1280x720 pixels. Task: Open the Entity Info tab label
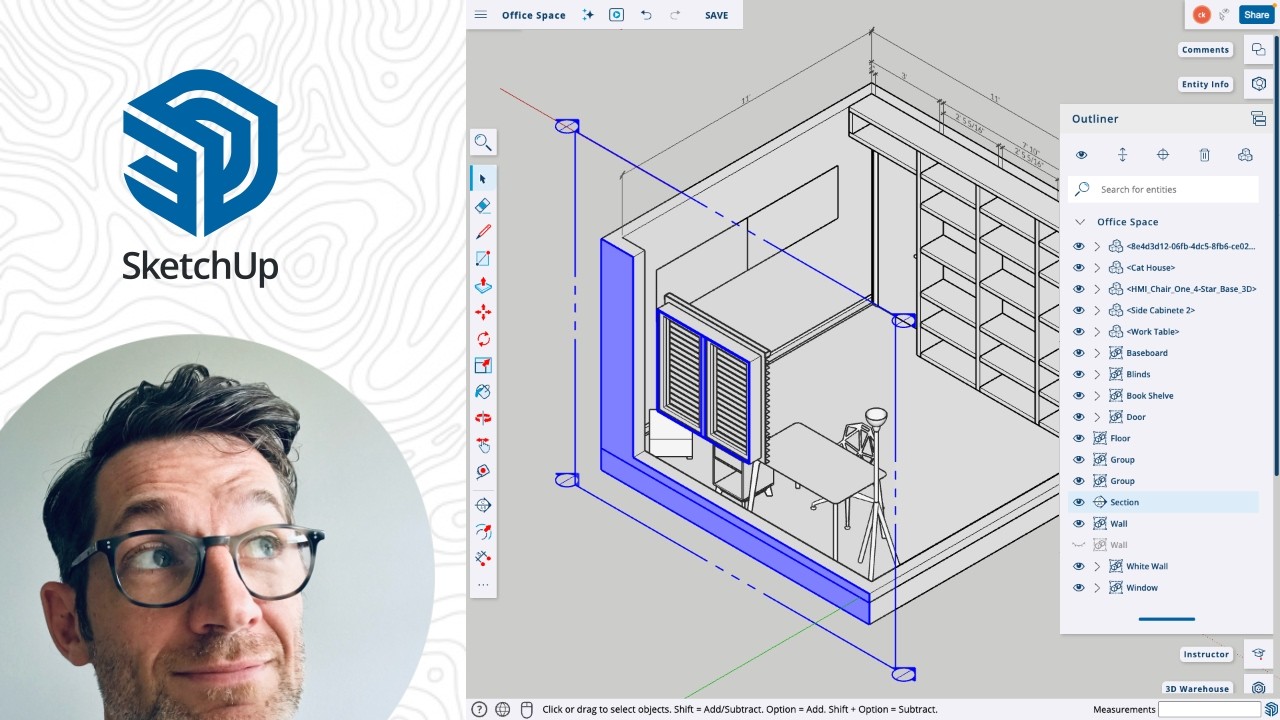[x=1205, y=84]
